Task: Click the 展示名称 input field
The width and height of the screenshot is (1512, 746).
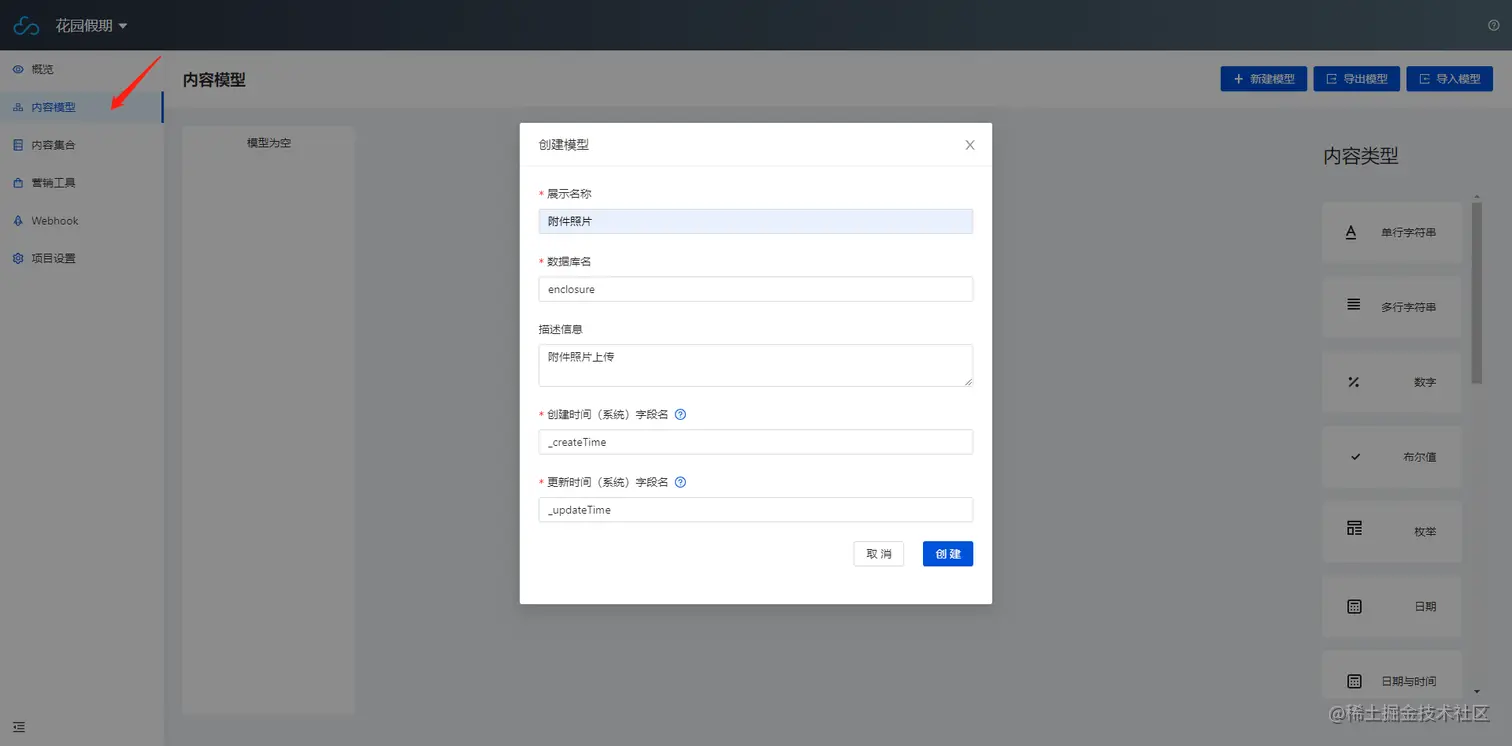Action: [x=755, y=221]
